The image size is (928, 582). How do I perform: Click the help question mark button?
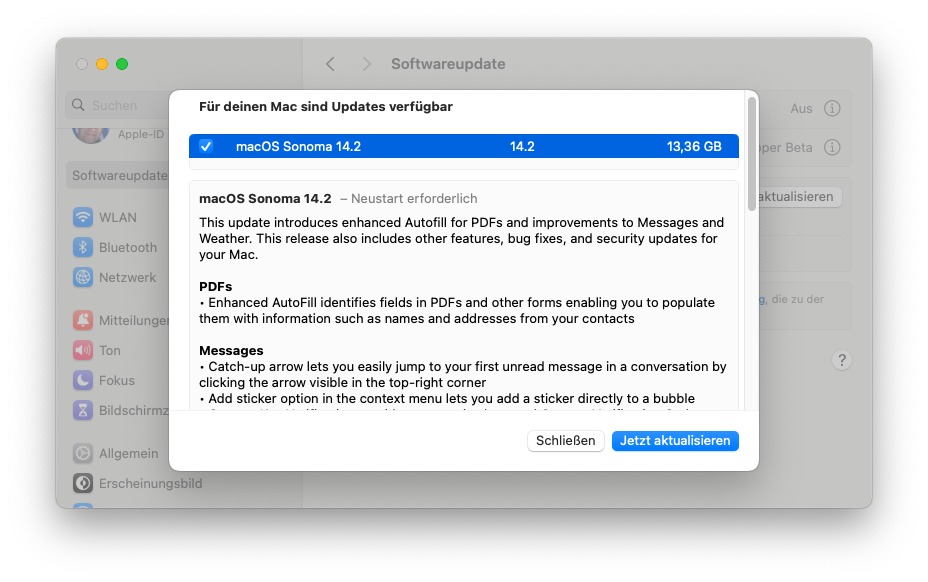tap(842, 360)
